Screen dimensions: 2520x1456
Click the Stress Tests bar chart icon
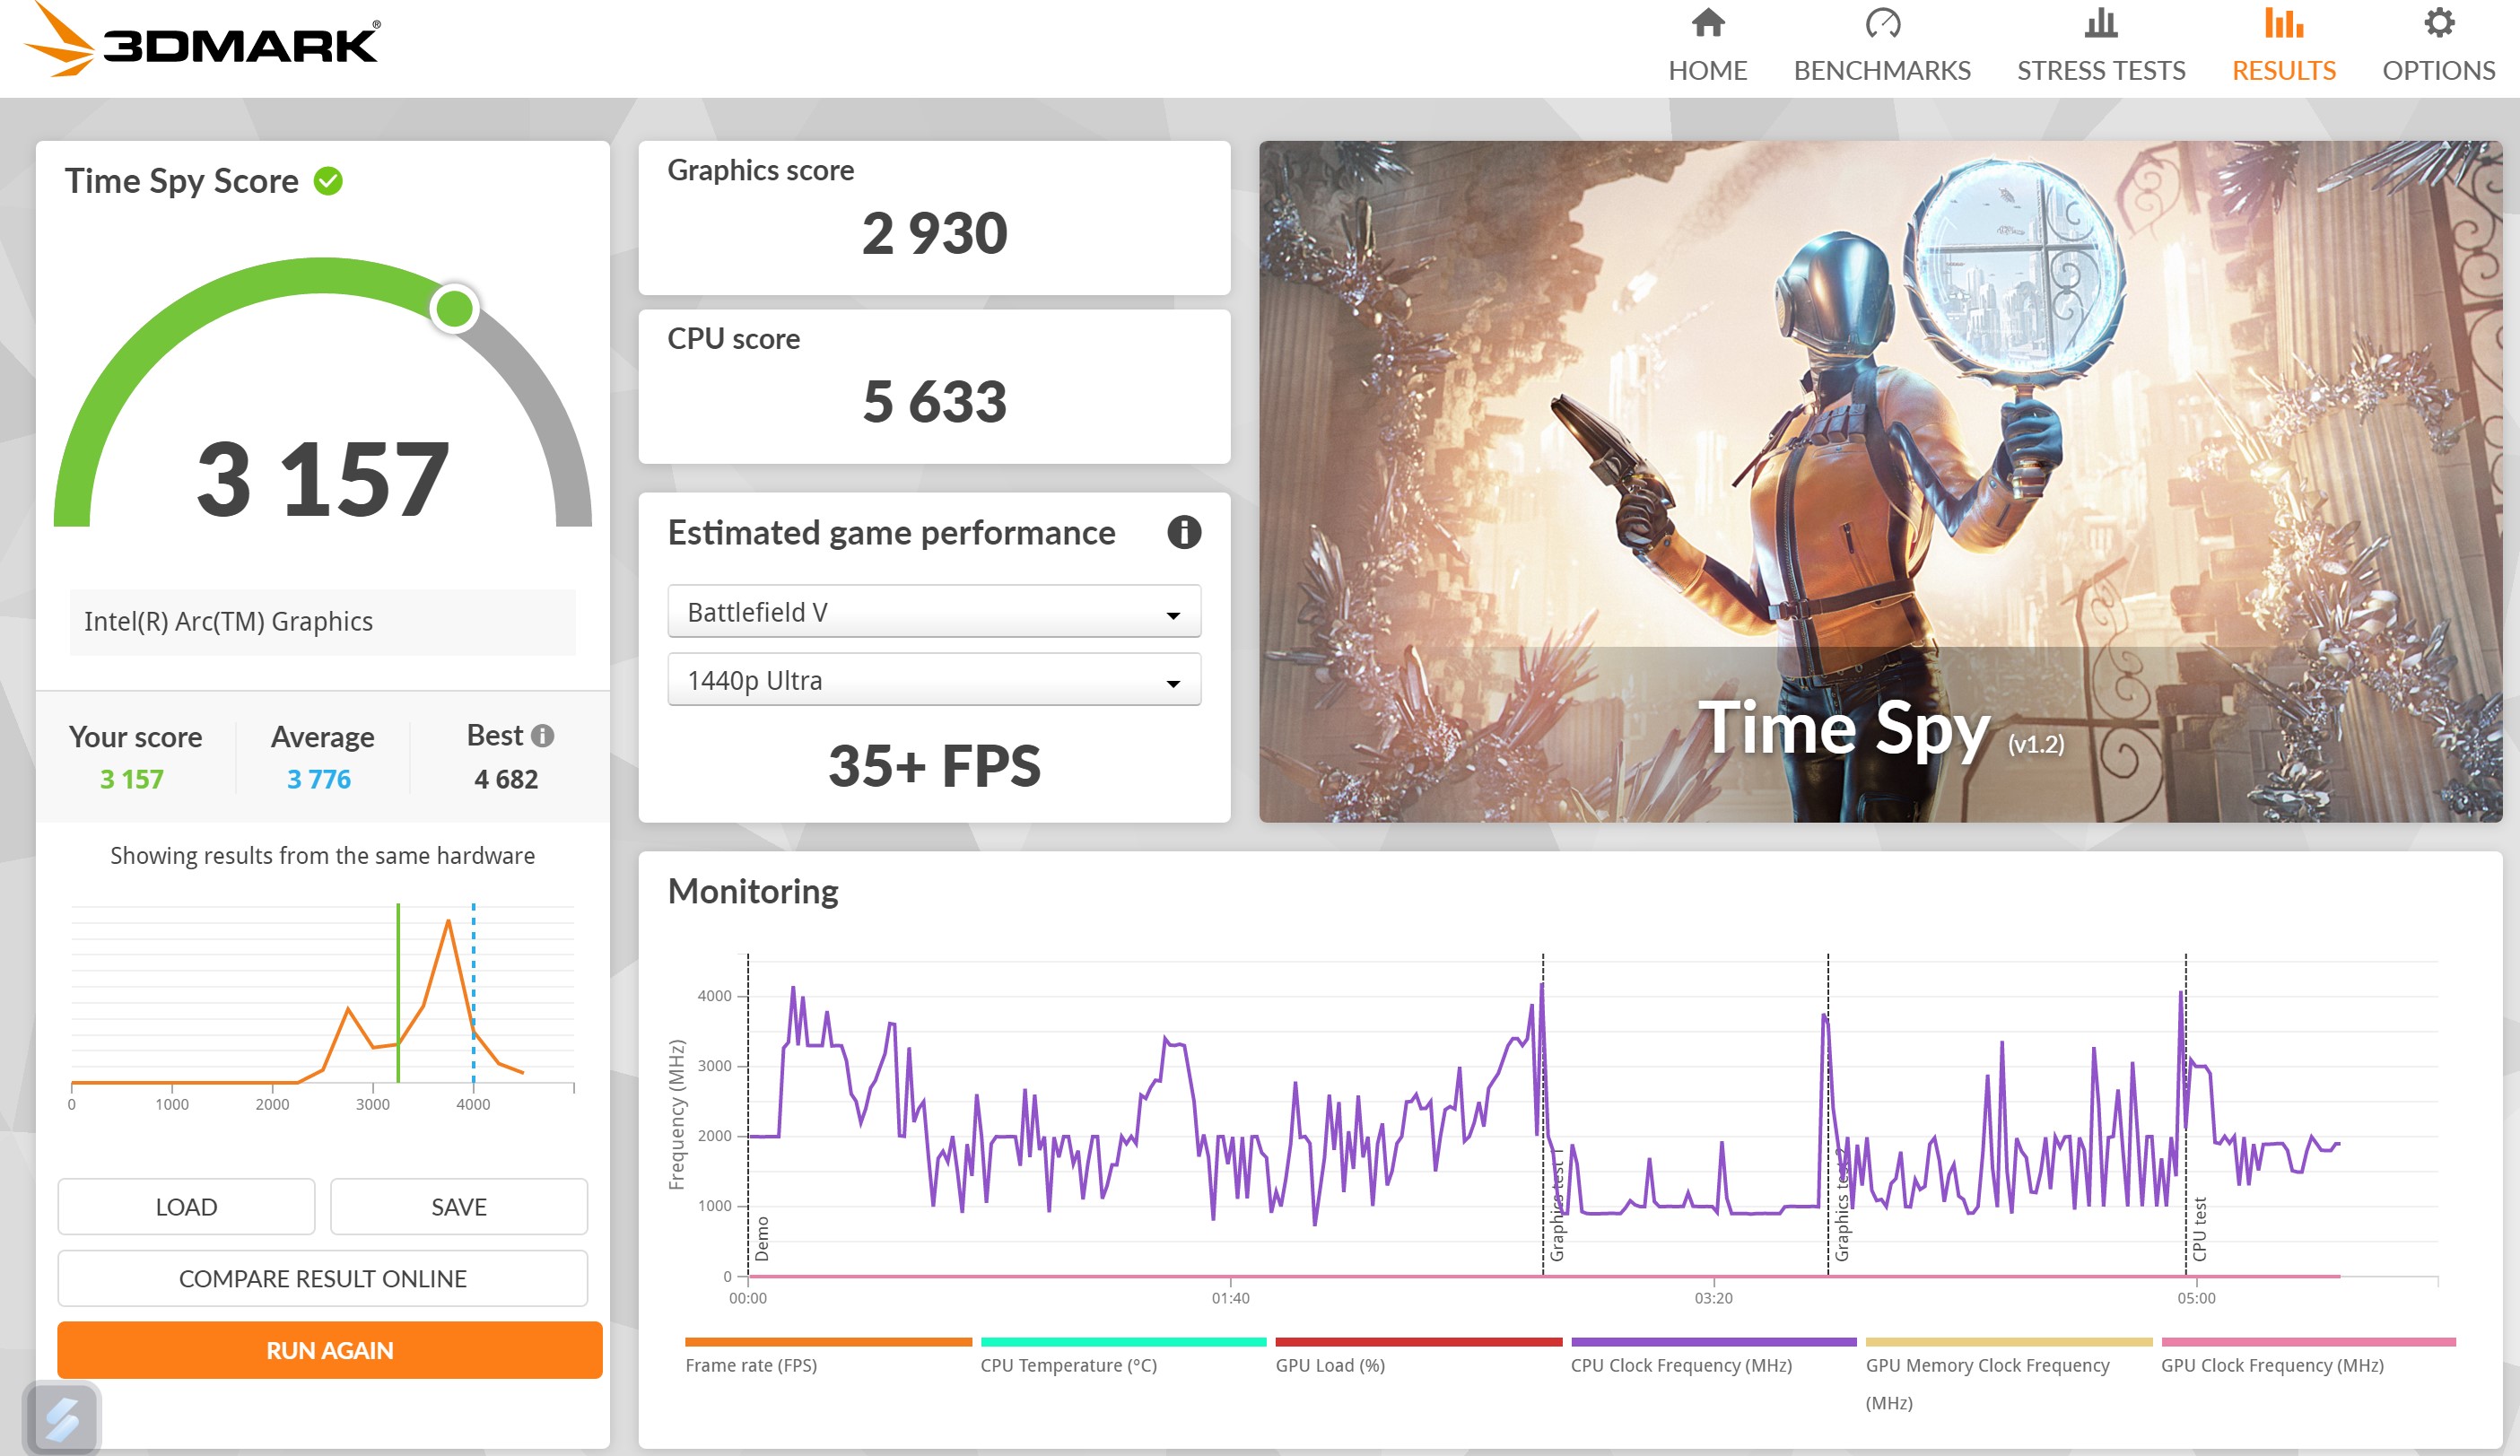coord(2100,24)
